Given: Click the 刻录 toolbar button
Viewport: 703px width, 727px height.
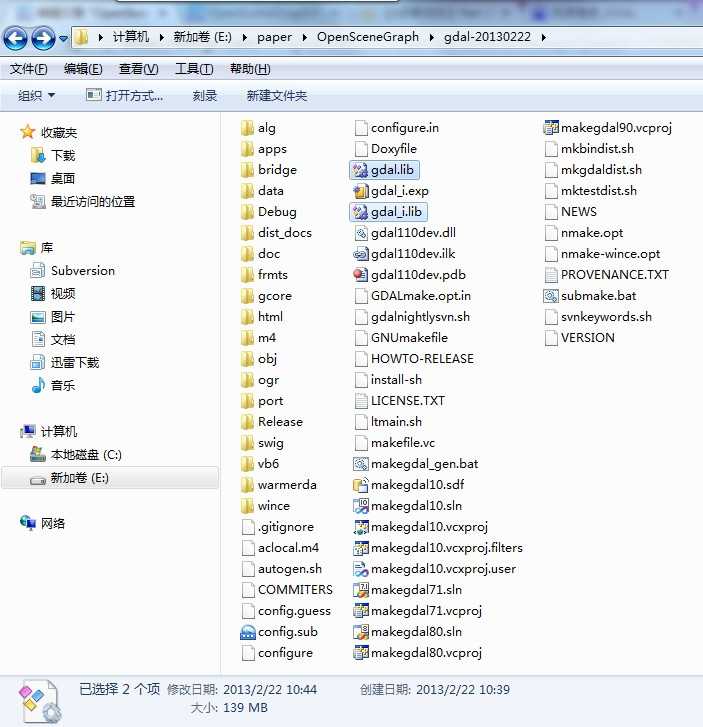Looking at the screenshot, I should tap(205, 96).
